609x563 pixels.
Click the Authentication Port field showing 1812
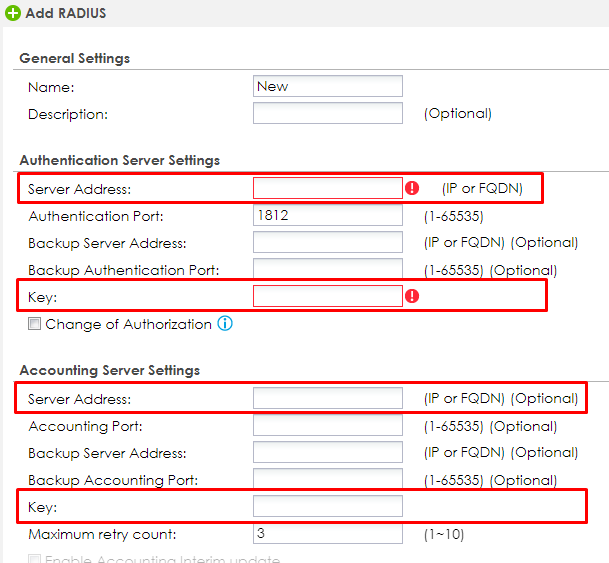328,215
